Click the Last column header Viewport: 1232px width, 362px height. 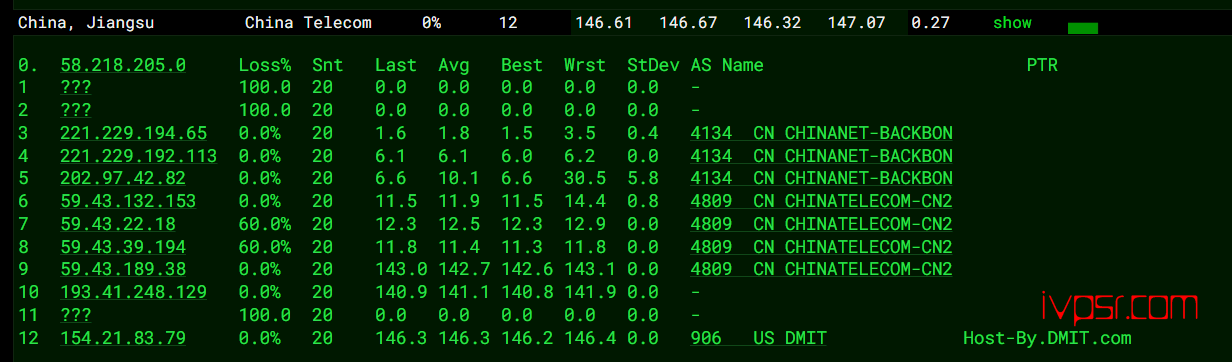396,65
